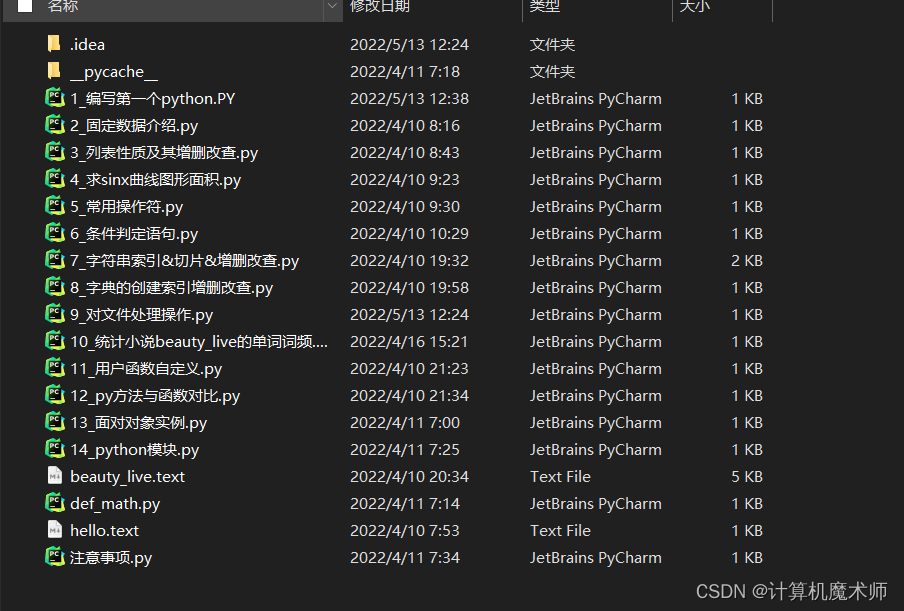Click PyCharm icon of 1_编写第一个python.PY
This screenshot has width=904, height=611.
coord(55,98)
